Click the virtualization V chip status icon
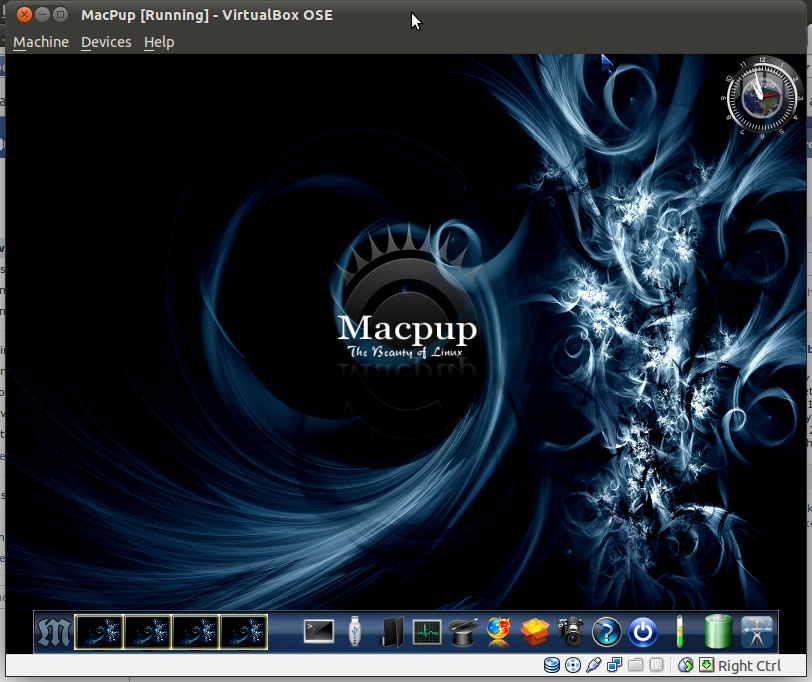Screen dimensions: 812x682 click(656, 665)
